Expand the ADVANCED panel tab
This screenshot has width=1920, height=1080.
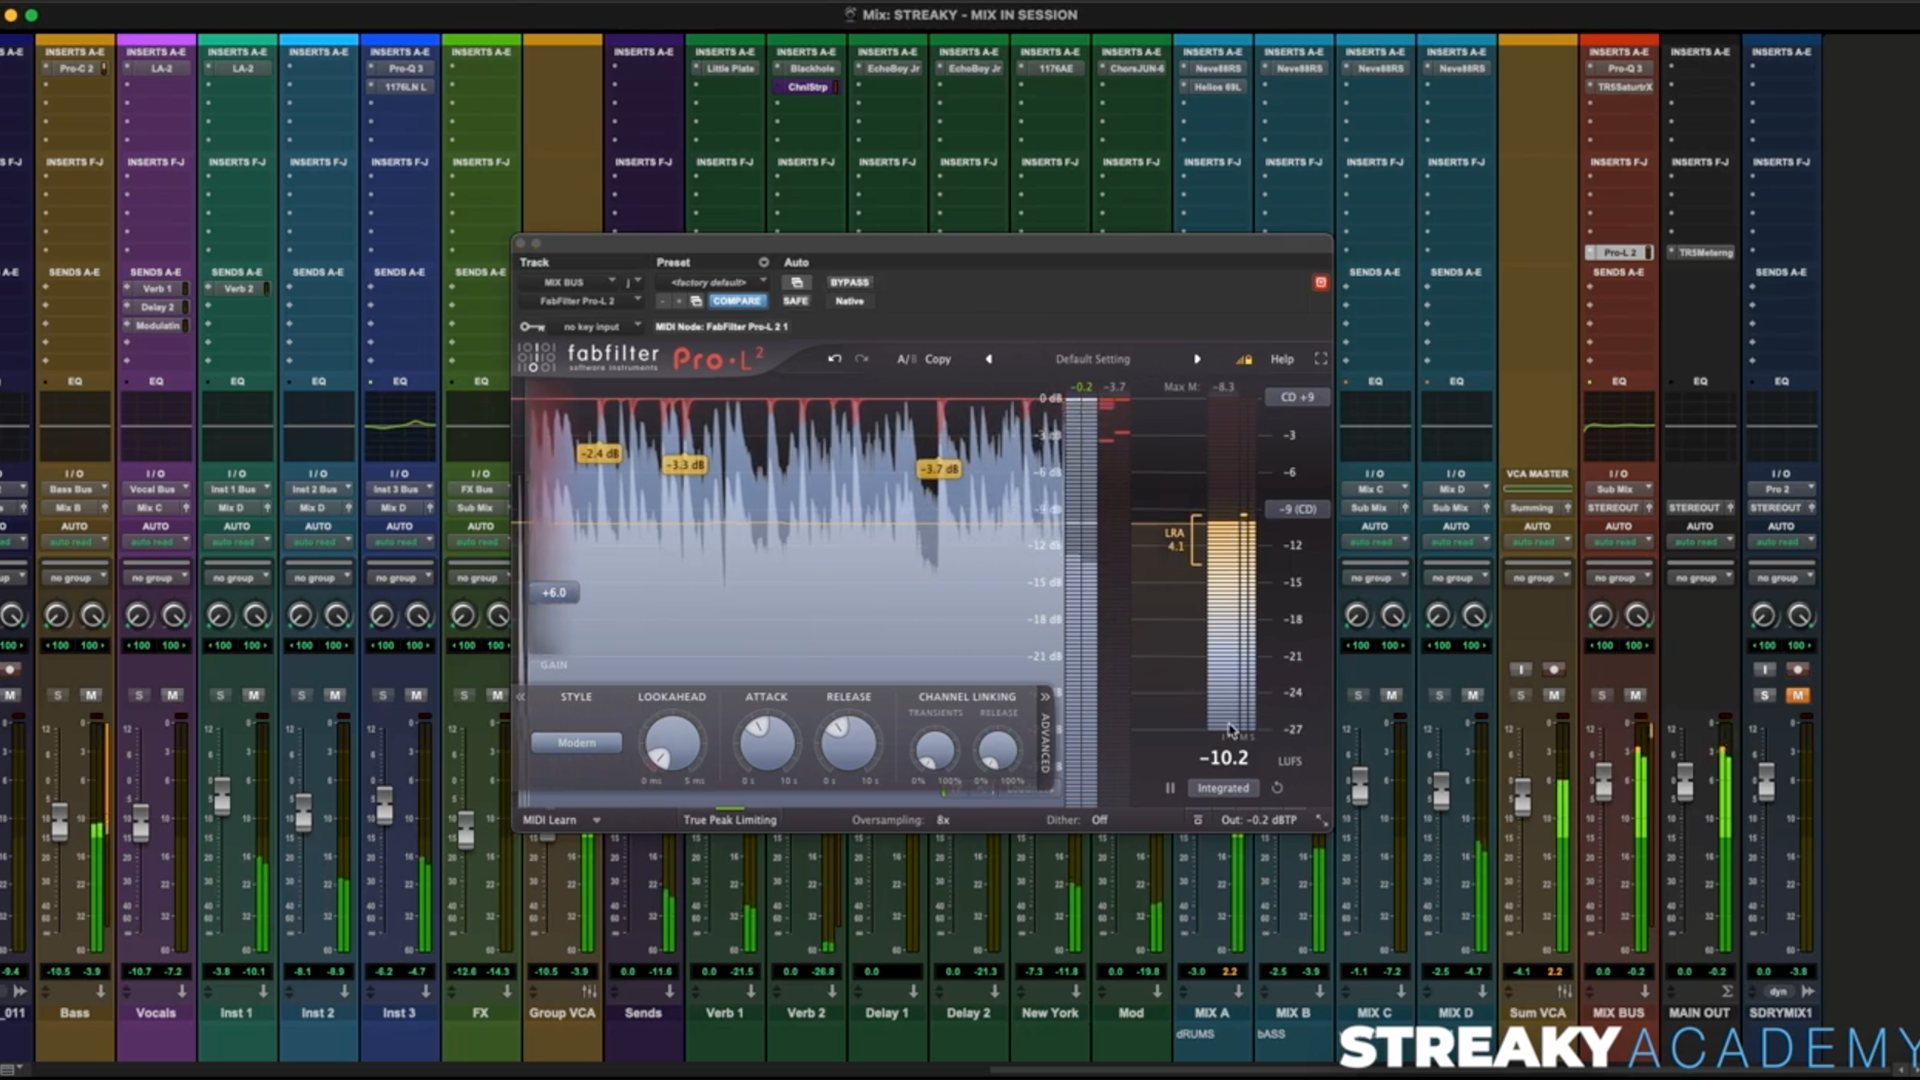1045,742
